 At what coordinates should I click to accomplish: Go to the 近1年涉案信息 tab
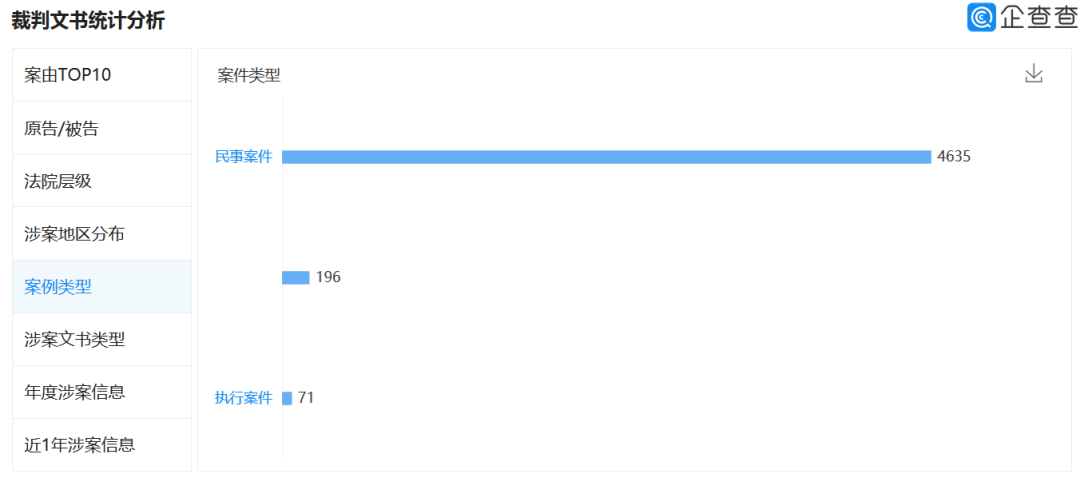(80, 445)
